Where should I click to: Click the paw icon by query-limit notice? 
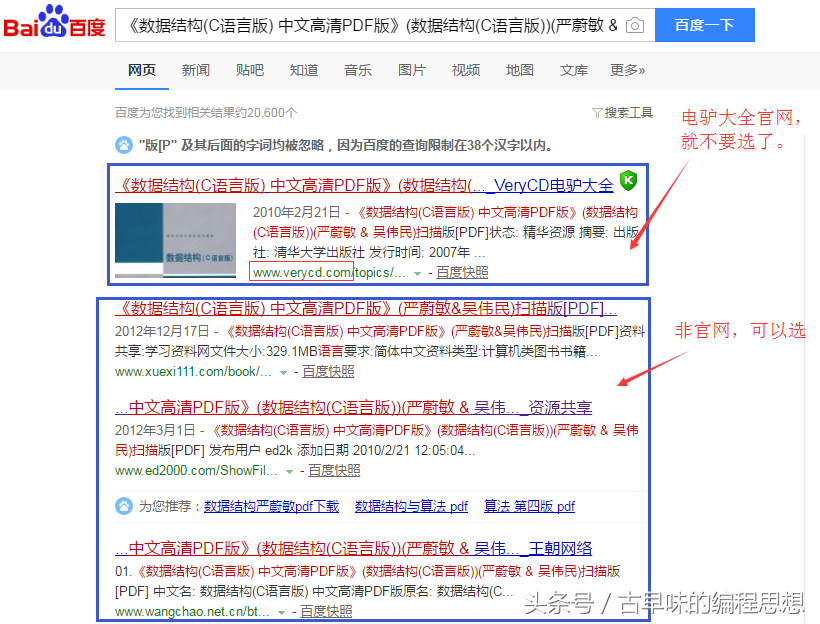[124, 145]
